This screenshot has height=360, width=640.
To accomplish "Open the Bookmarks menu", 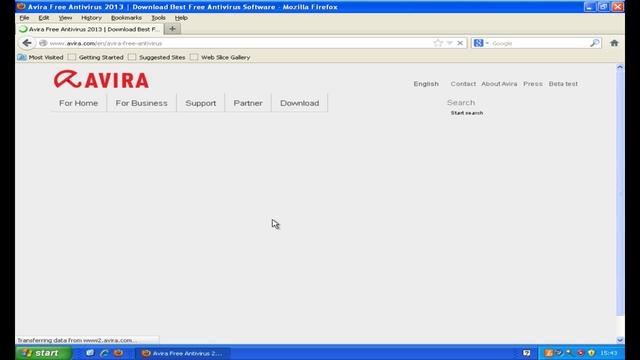I will coord(126,18).
